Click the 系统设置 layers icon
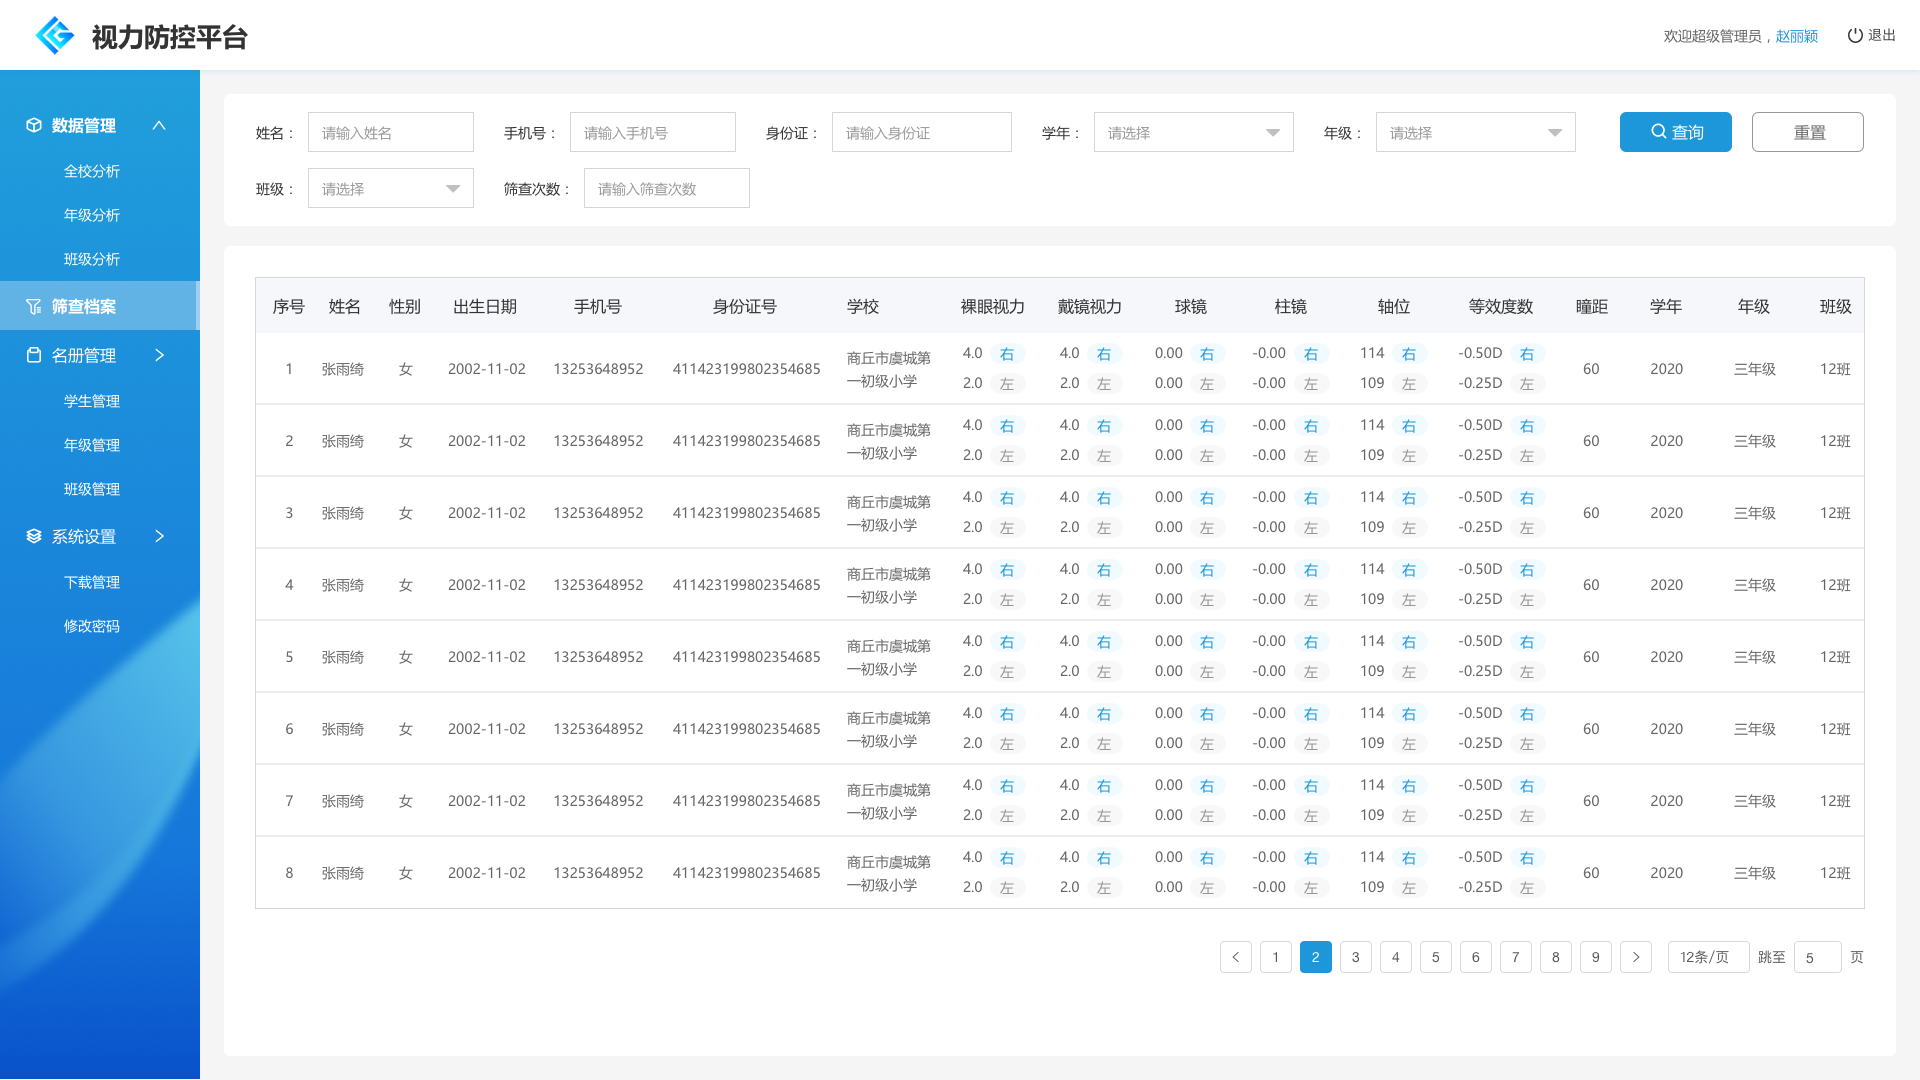The height and width of the screenshot is (1080, 1920). [34, 536]
